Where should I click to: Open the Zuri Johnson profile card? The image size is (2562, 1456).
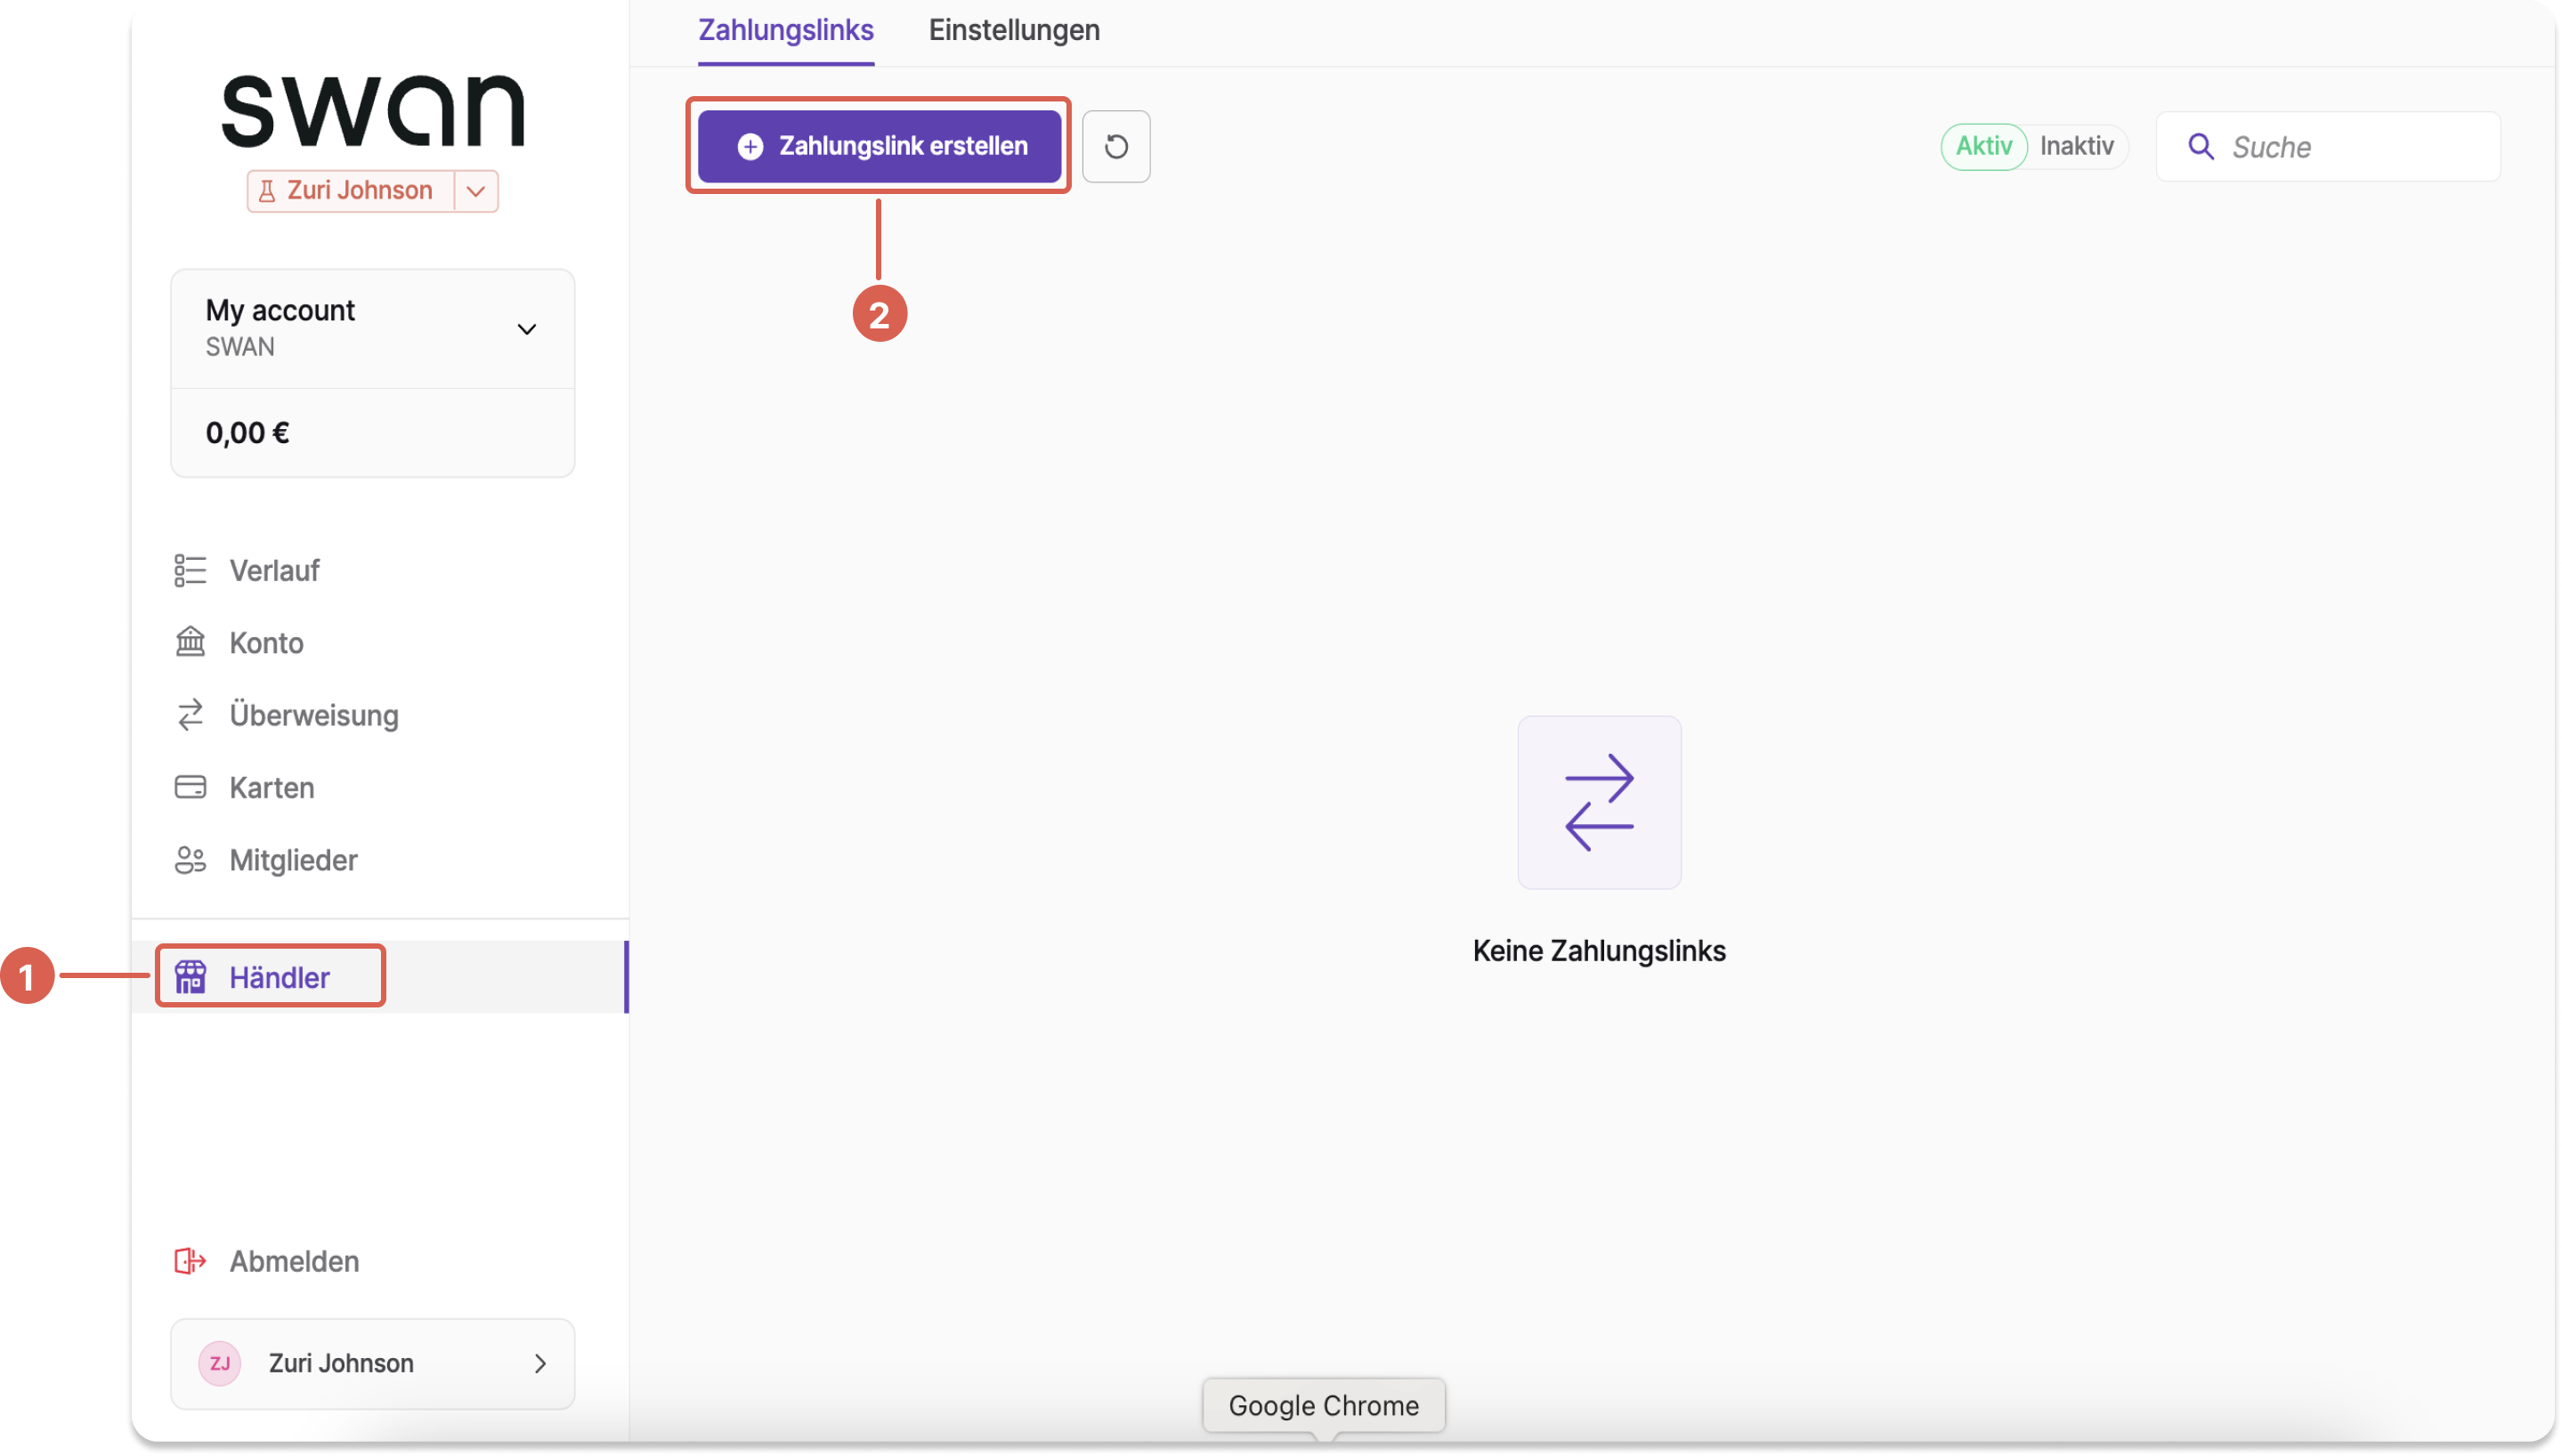pyautogui.click(x=373, y=1363)
